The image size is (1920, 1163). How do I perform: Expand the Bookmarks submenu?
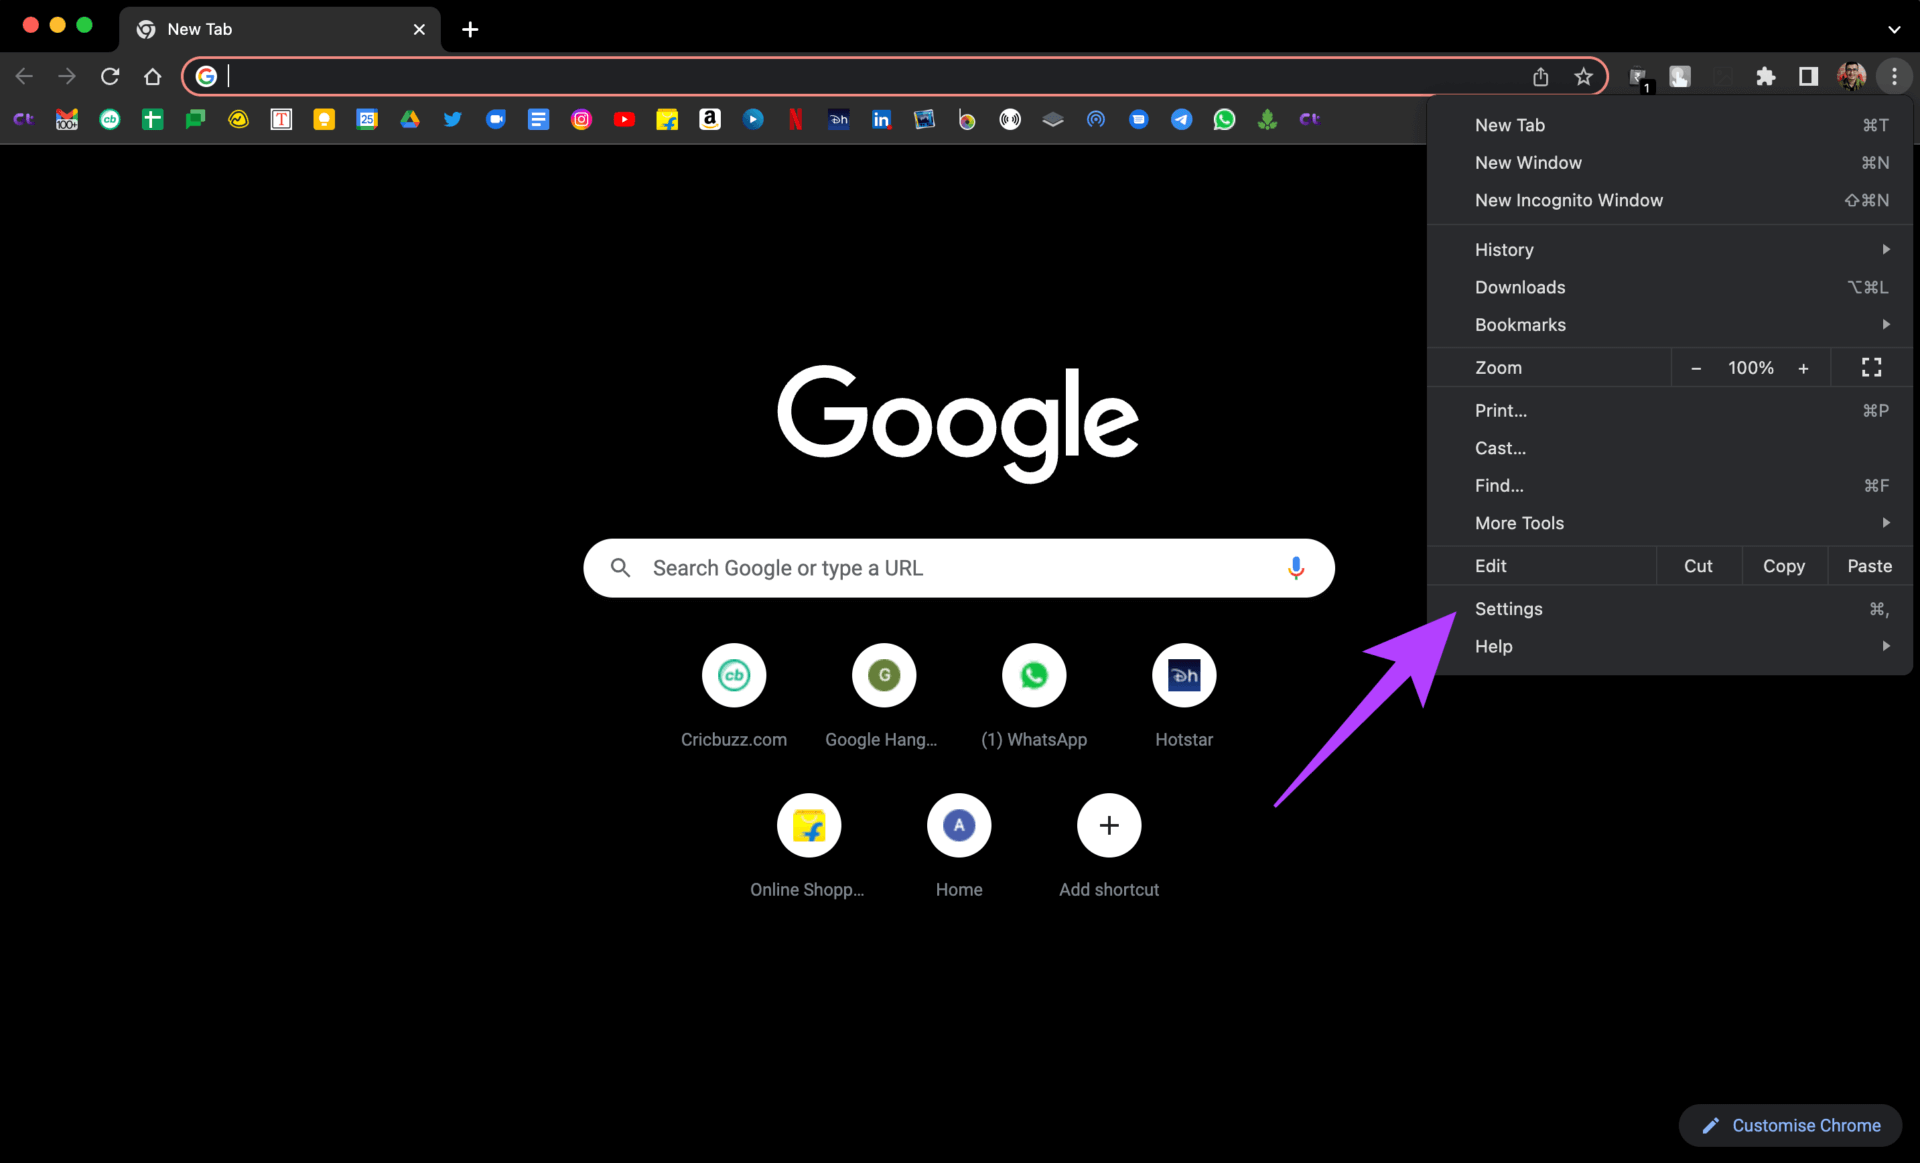pos(1670,325)
